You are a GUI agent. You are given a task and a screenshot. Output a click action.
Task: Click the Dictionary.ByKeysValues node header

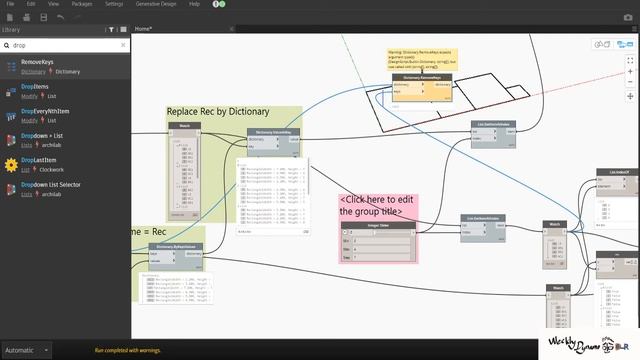tap(176, 247)
